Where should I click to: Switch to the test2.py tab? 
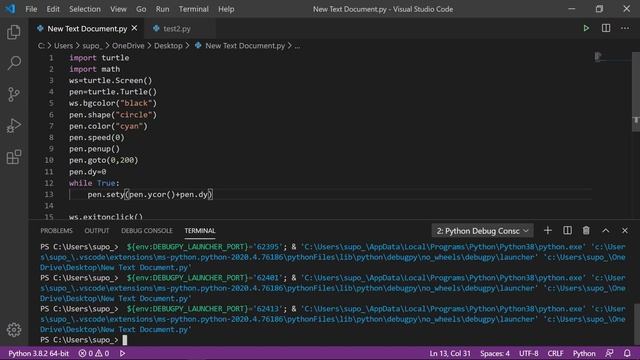click(177, 29)
